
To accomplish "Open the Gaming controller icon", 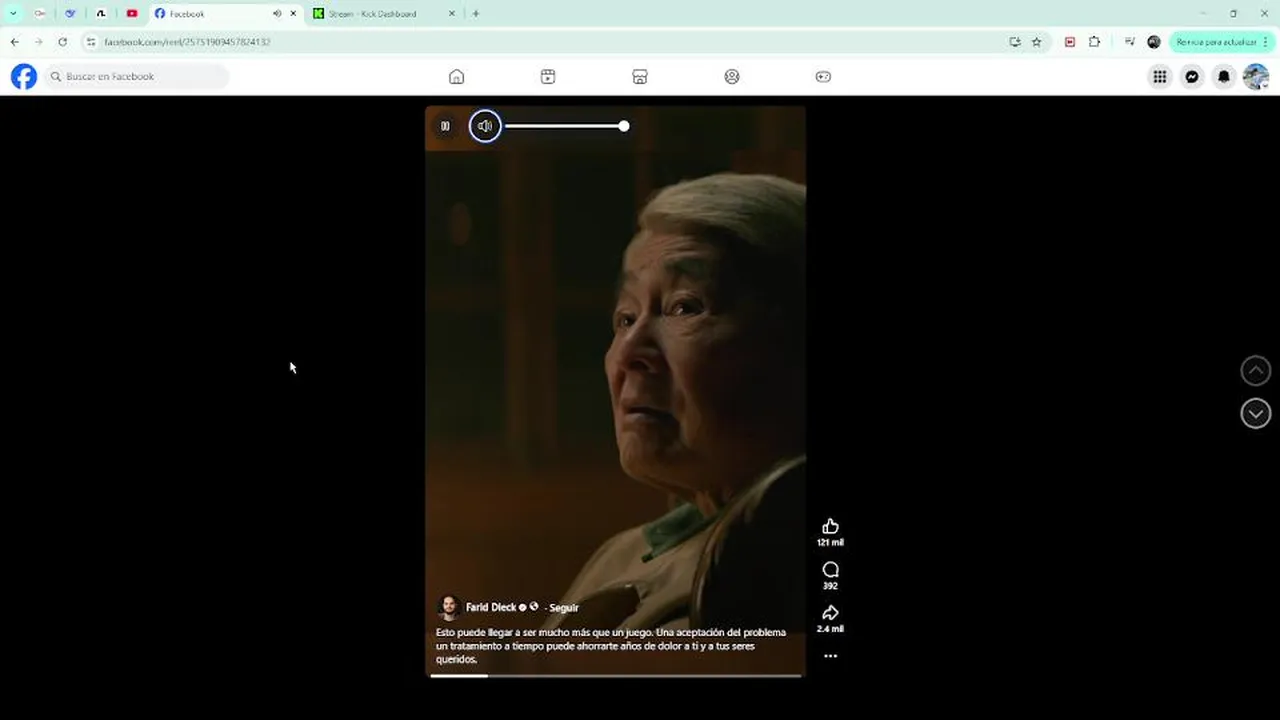I will [823, 77].
